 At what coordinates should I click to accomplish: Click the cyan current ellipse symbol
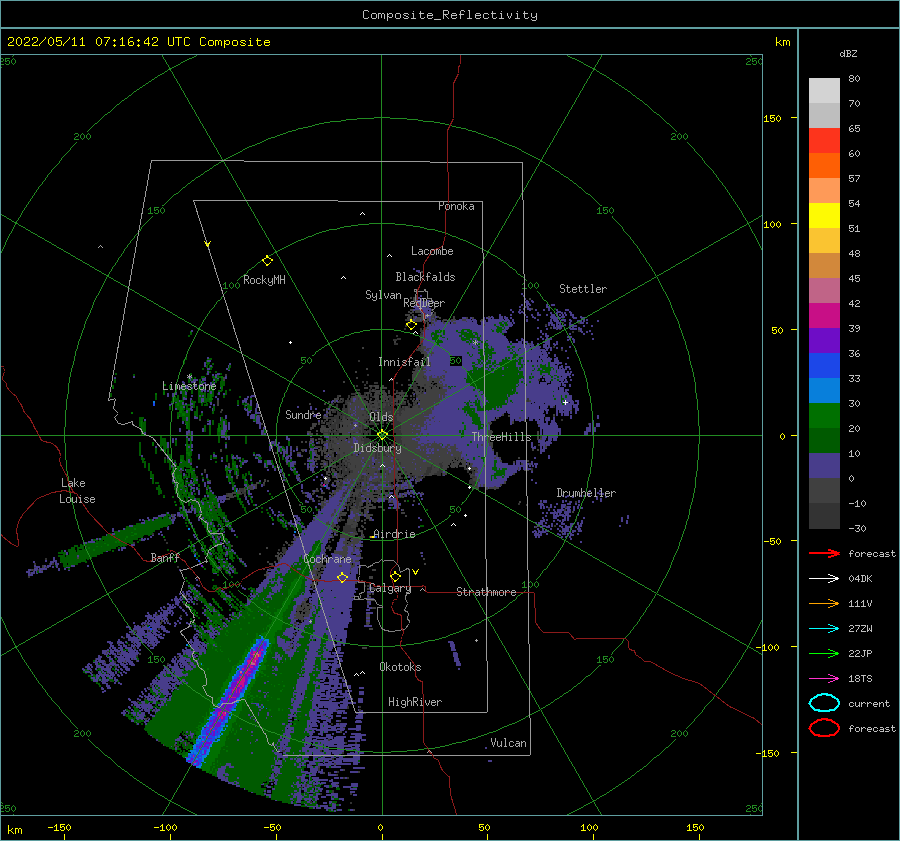coord(824,703)
